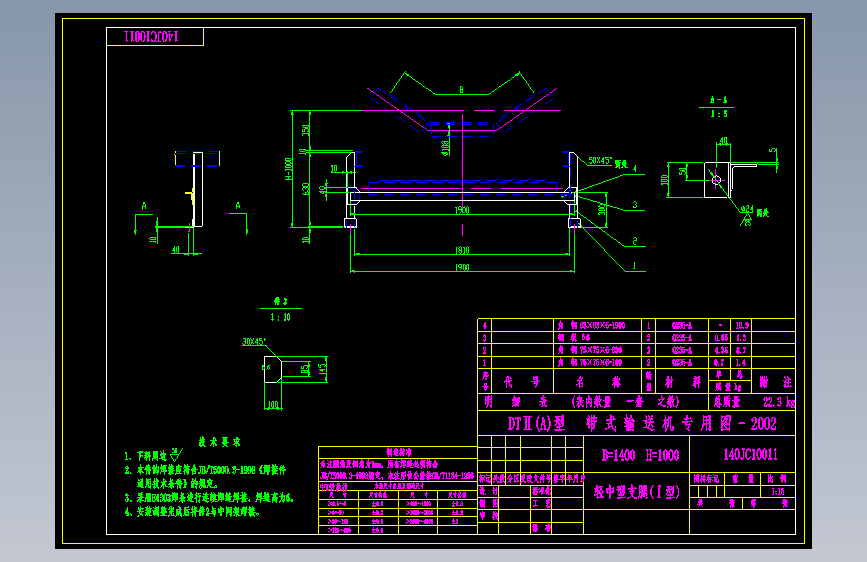Click part callout number 2 on the leader

click(635, 241)
